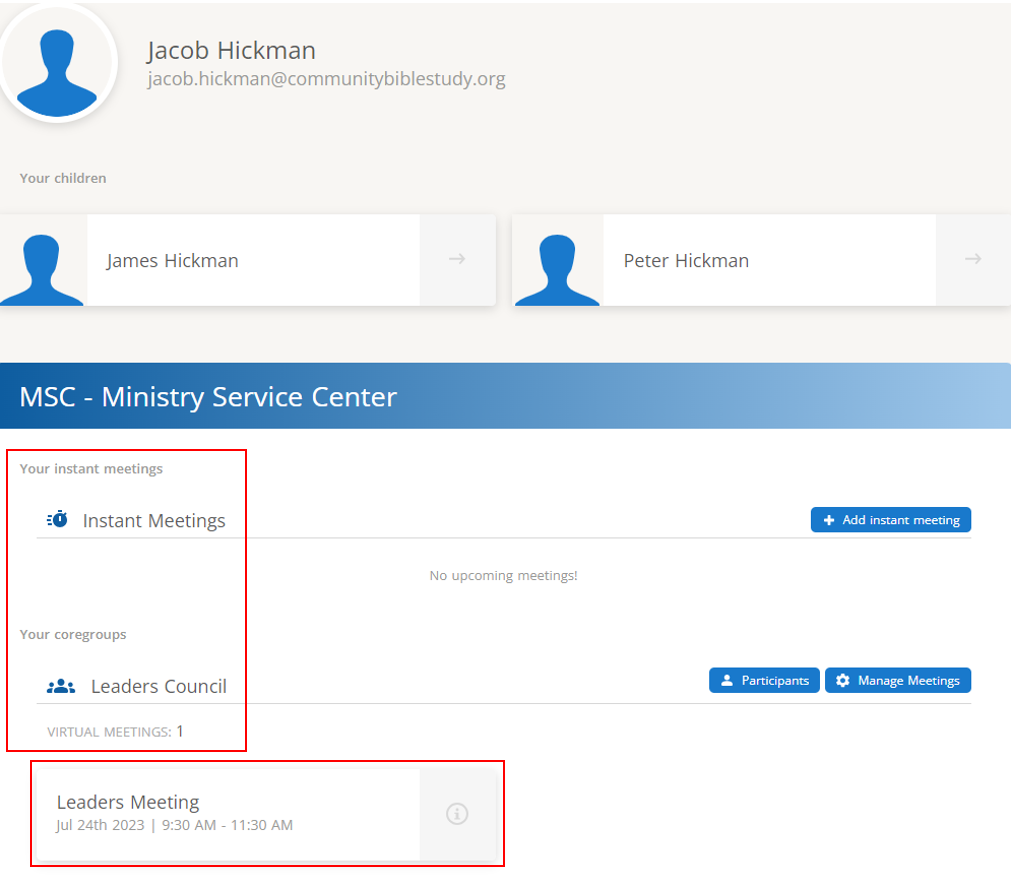Click the jacob.hickman email address
Screen dimensions: 1011x878
point(326,79)
